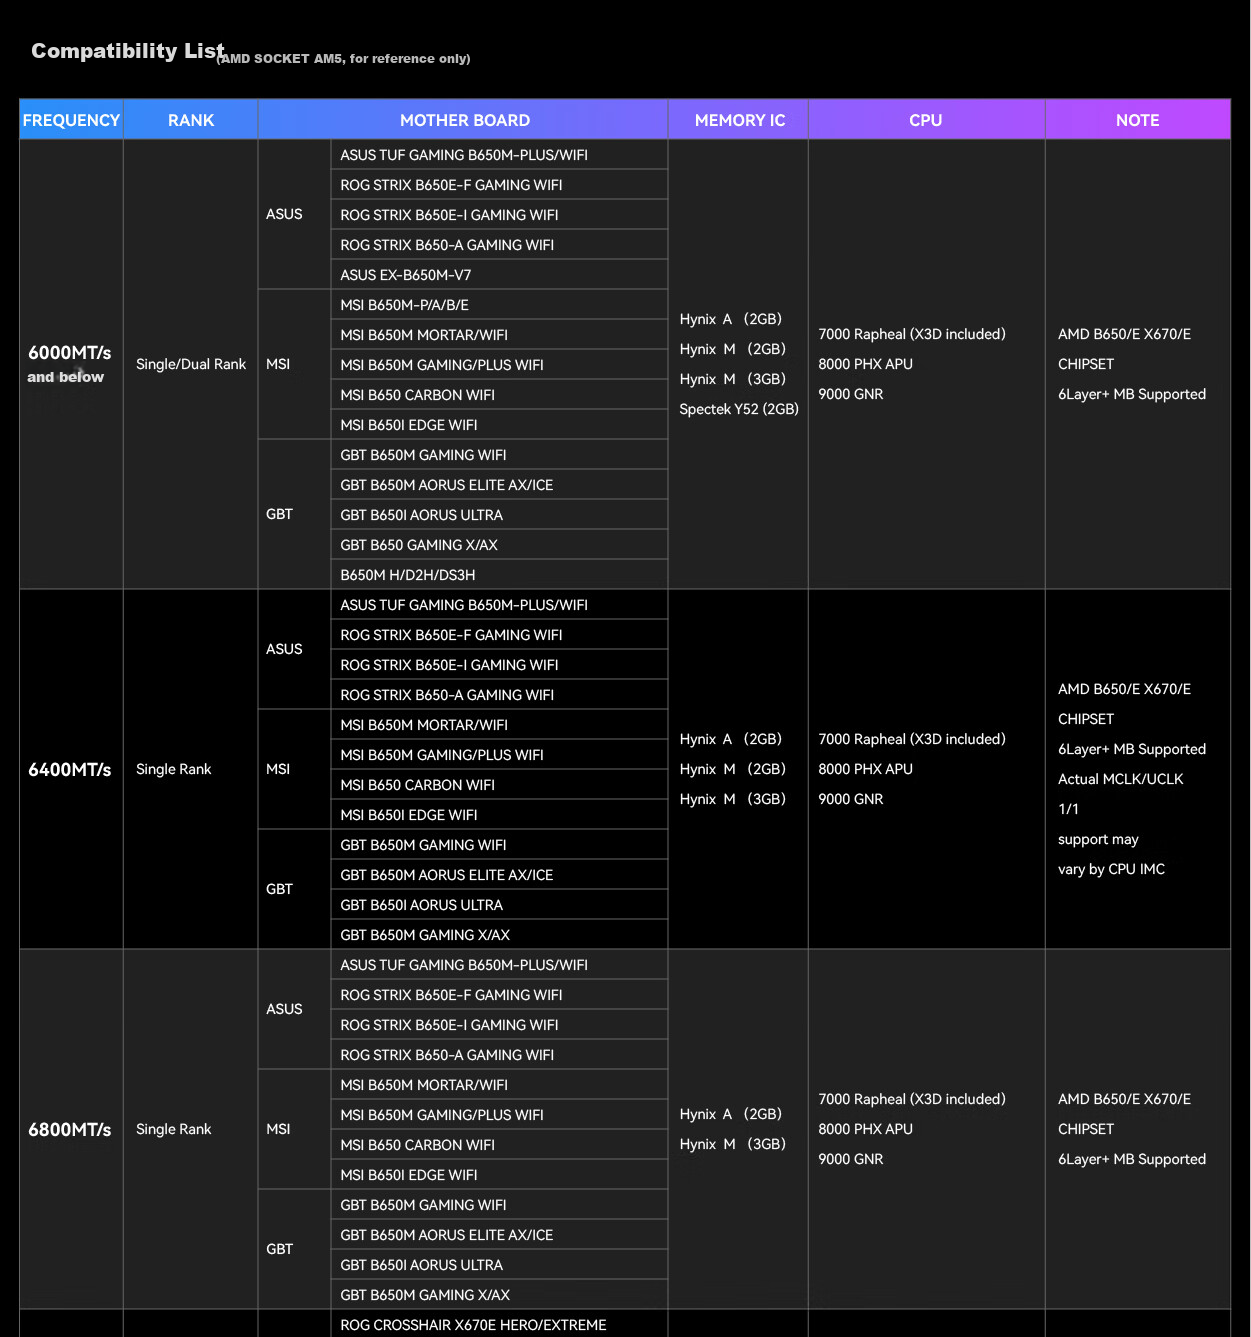Select the 'vary by CPU IMC' note
1251x1337 pixels.
[1112, 869]
